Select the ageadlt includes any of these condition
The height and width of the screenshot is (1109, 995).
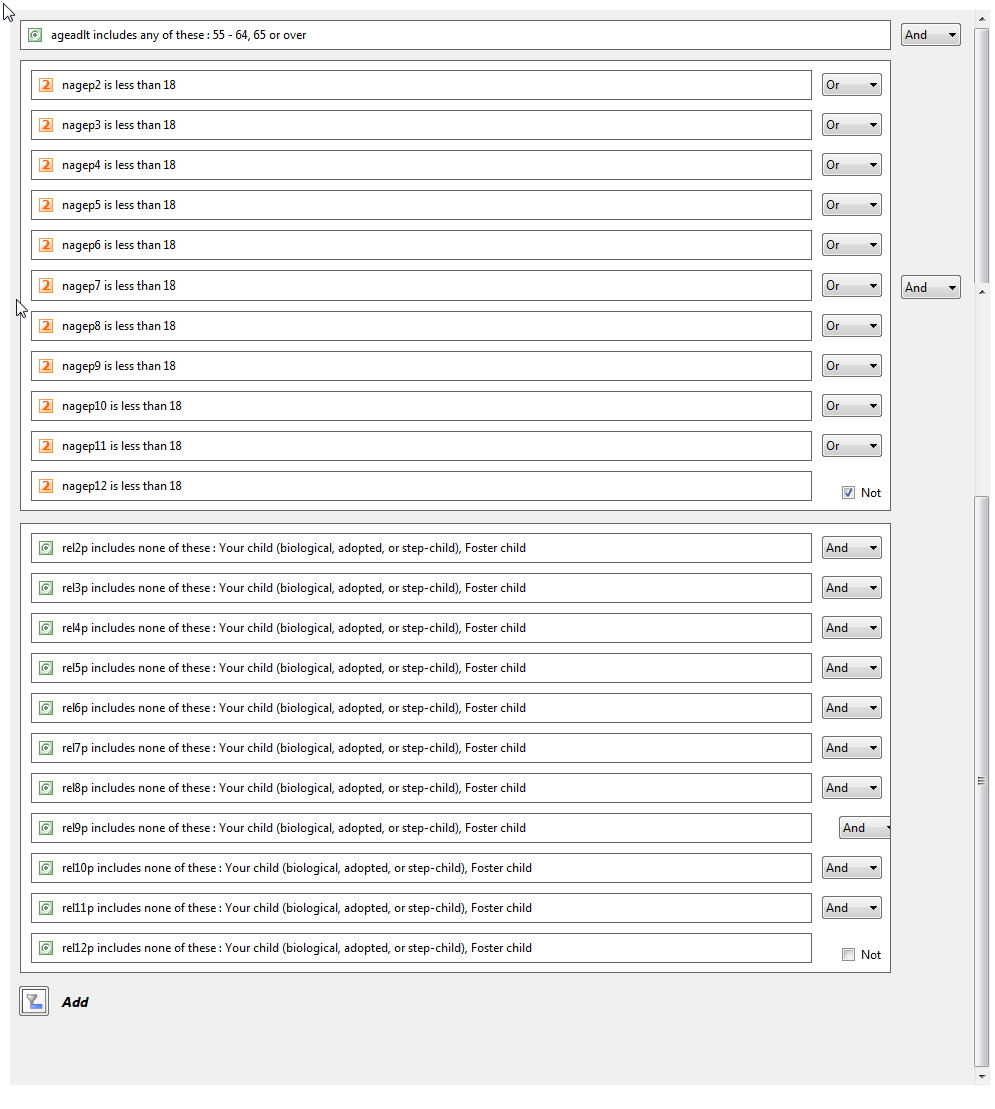coord(455,35)
